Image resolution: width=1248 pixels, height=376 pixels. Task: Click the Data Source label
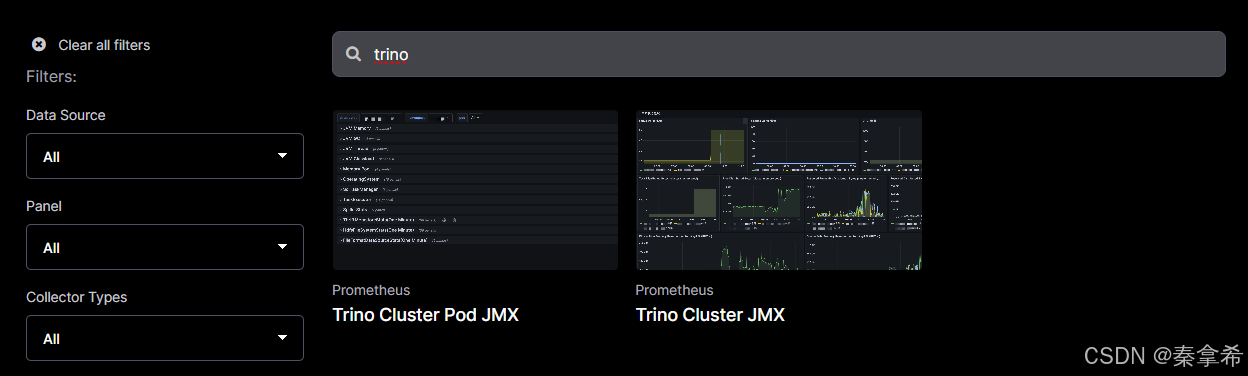pyautogui.click(x=66, y=115)
